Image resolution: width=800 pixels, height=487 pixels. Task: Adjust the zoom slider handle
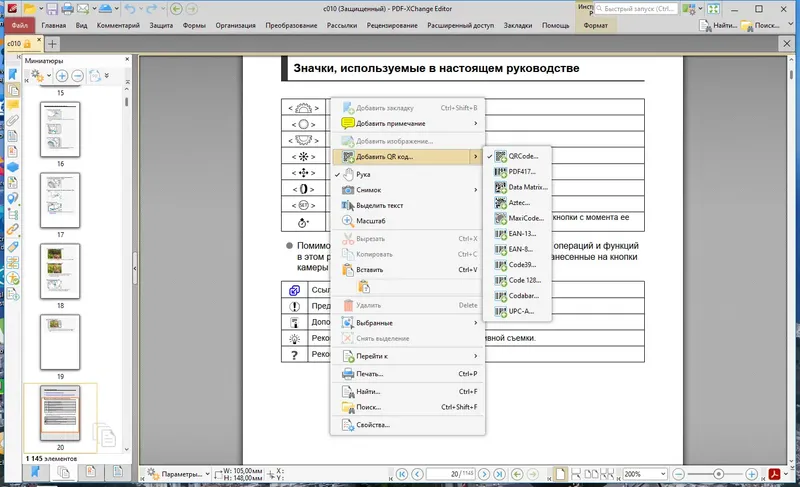[718, 474]
